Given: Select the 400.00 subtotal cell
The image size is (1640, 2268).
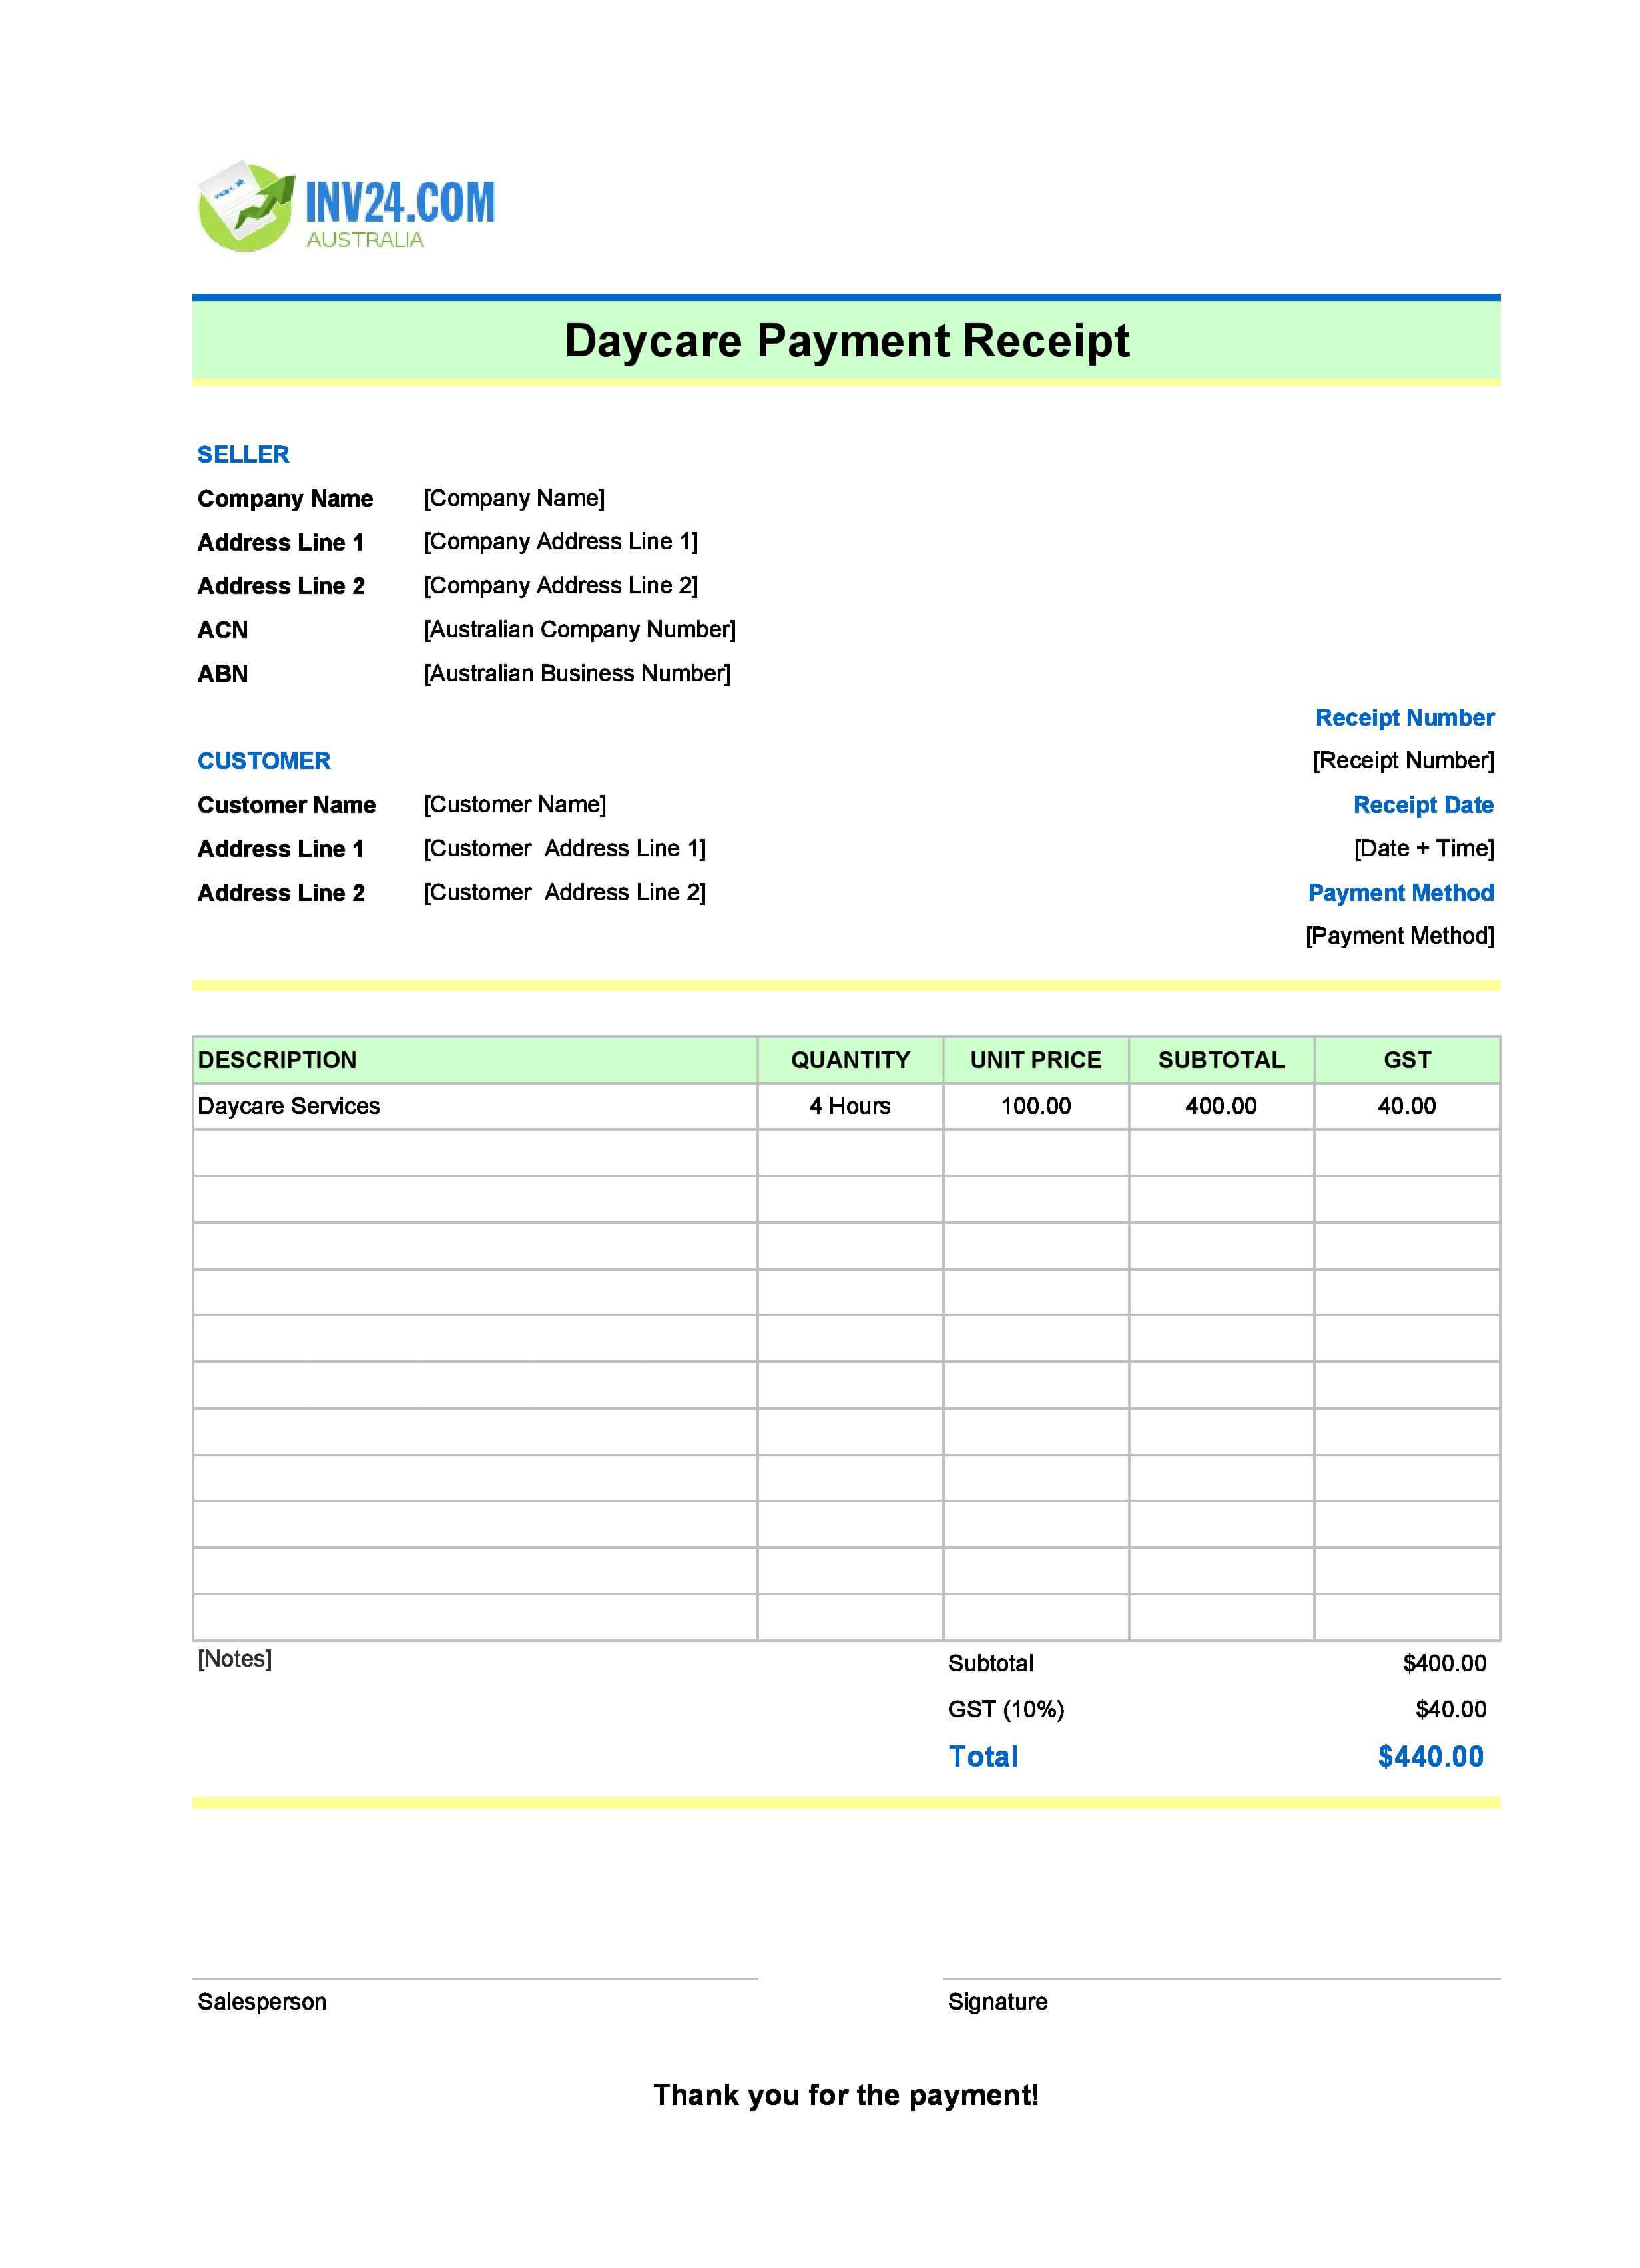Looking at the screenshot, I should tap(1221, 1106).
